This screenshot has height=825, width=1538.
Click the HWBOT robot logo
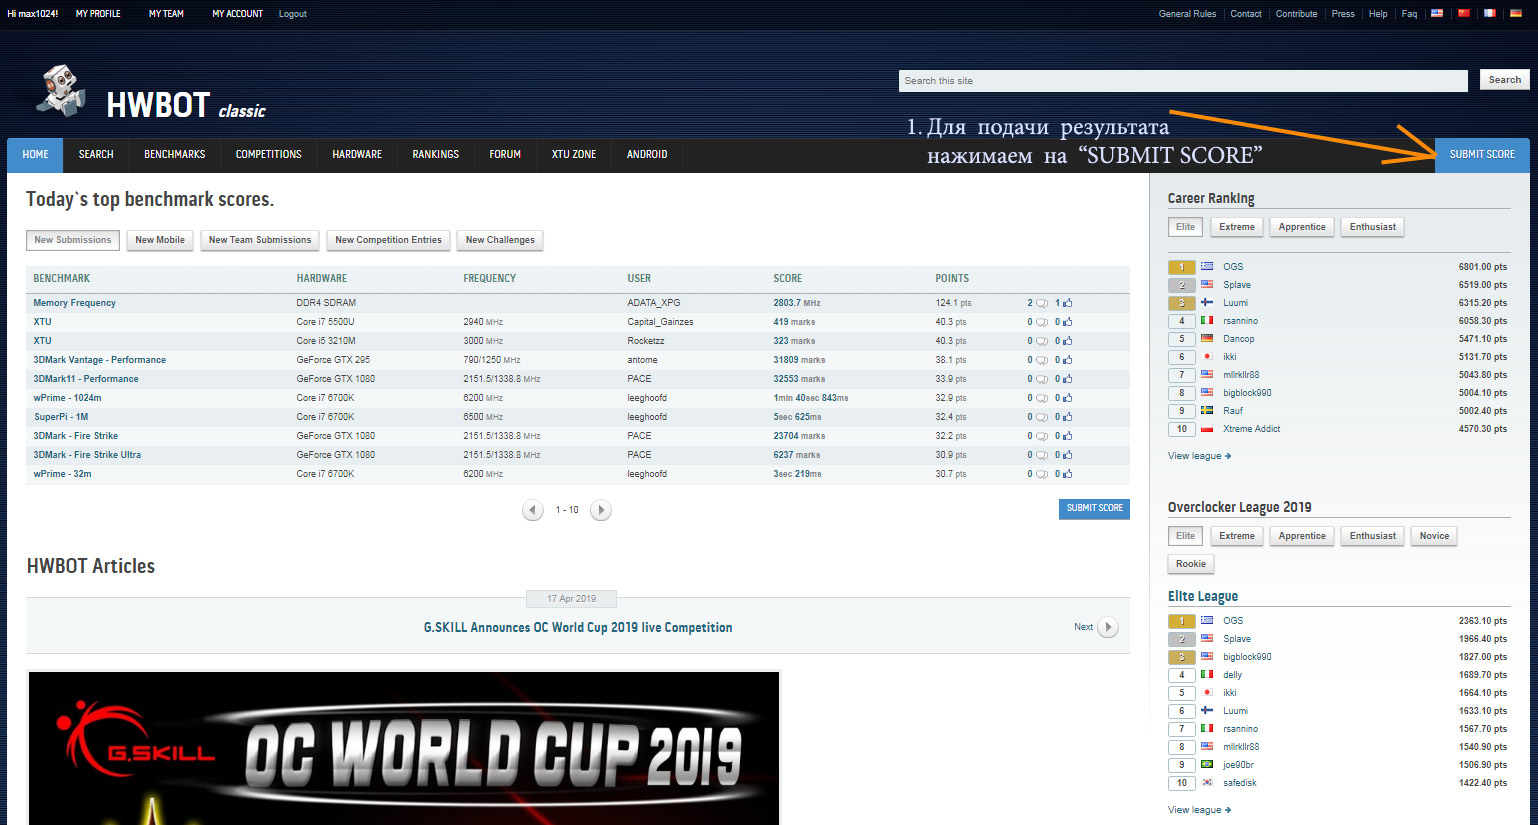[x=60, y=90]
